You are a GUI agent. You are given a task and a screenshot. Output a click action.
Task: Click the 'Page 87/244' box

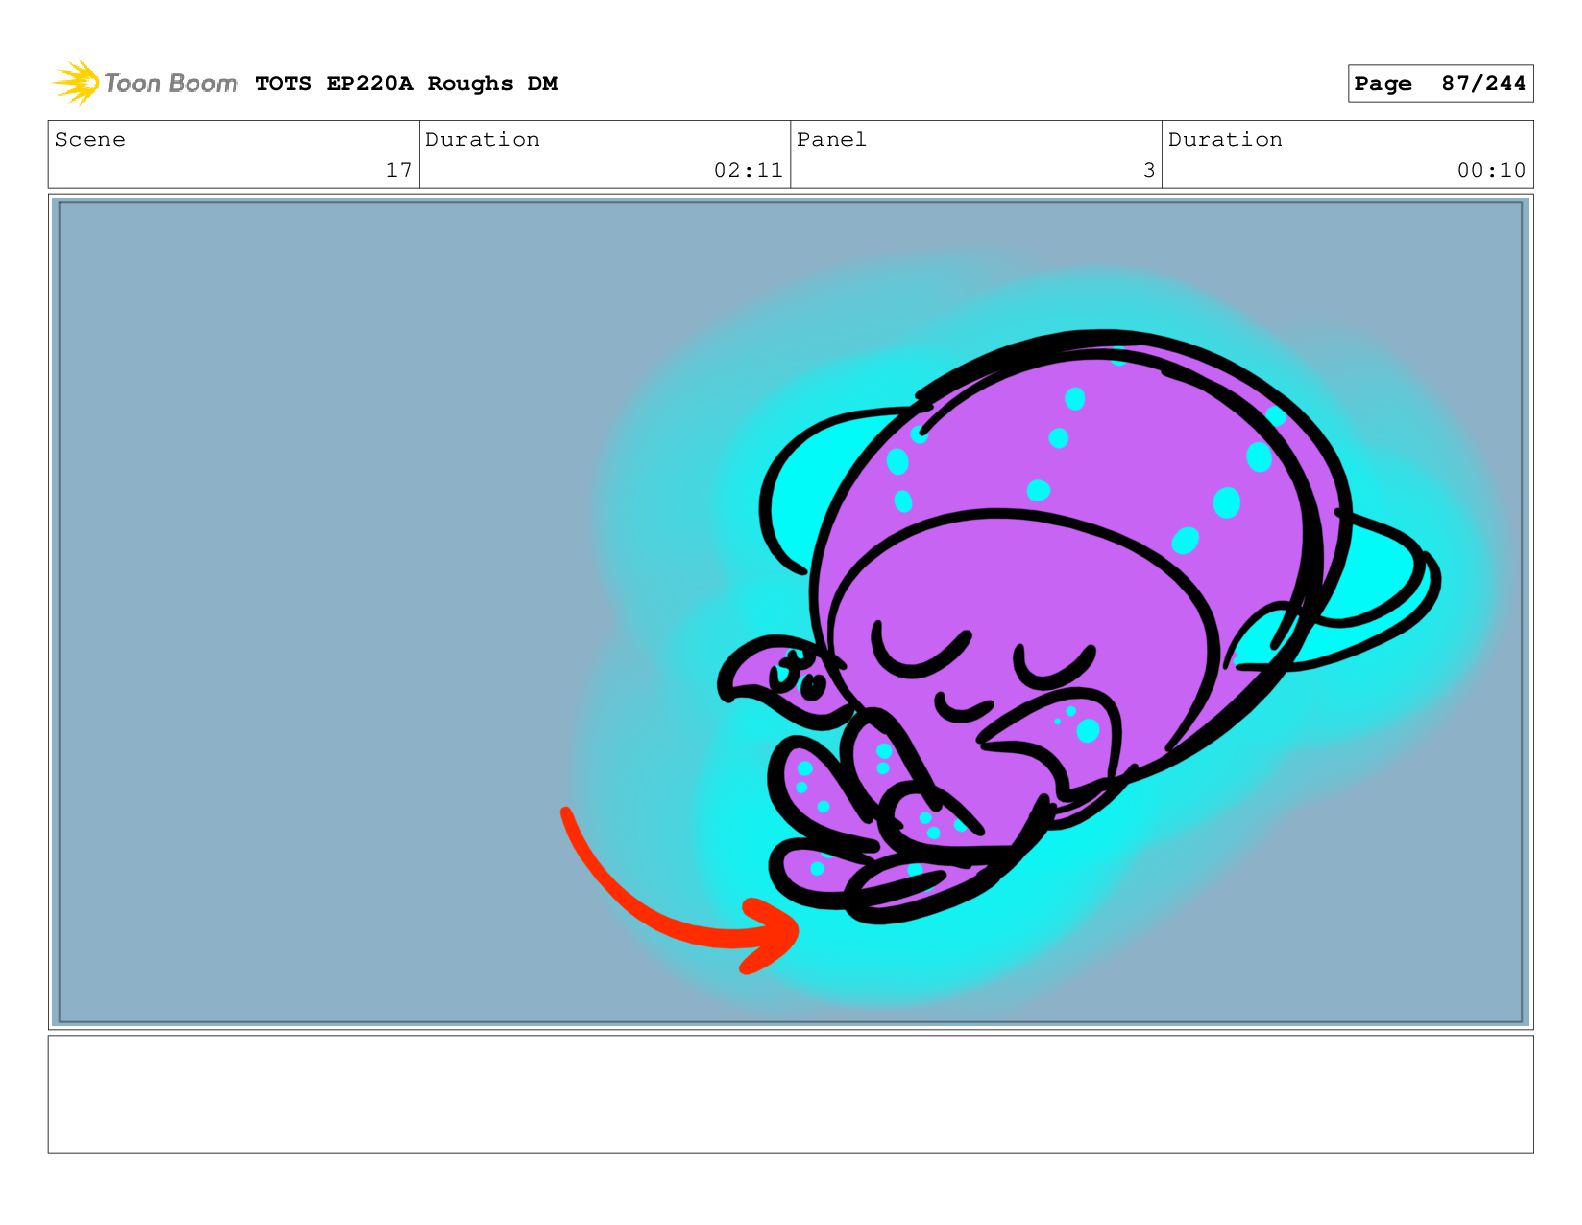1440,84
